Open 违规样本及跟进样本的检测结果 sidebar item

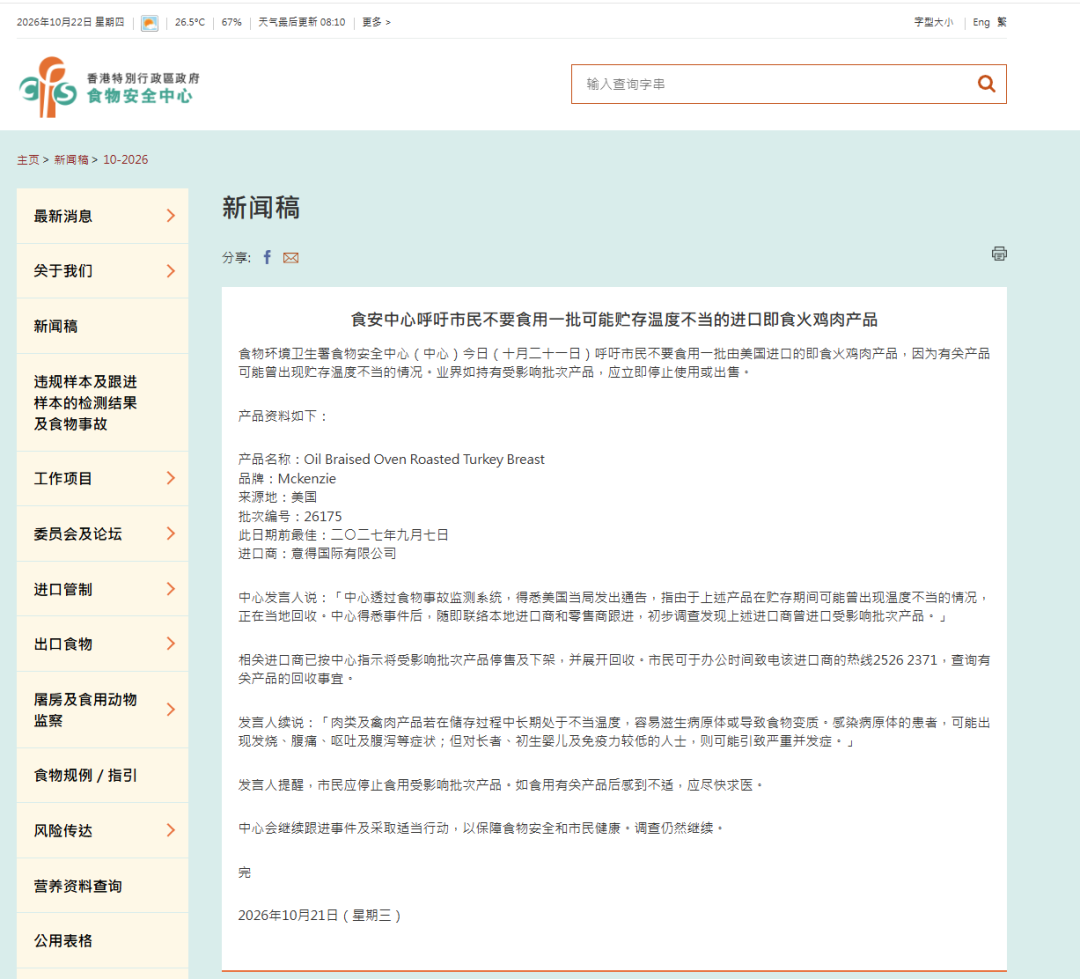coord(85,402)
